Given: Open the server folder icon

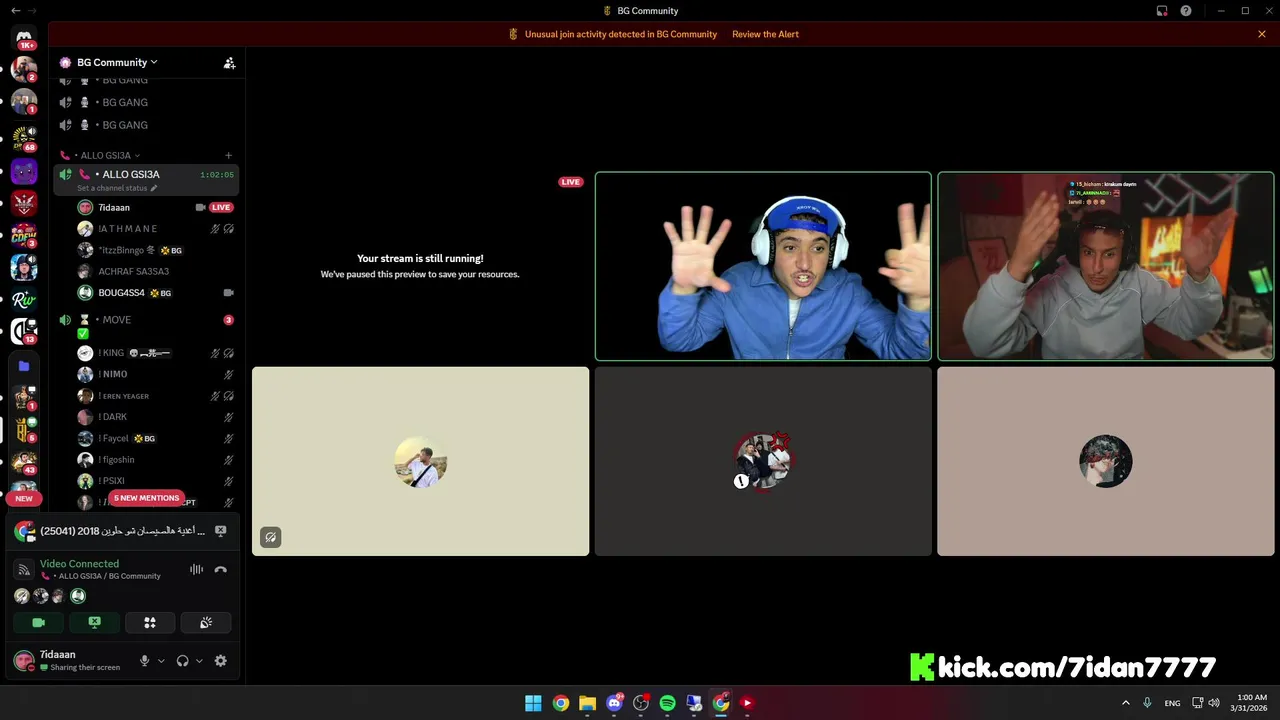Looking at the screenshot, I should click(x=24, y=366).
